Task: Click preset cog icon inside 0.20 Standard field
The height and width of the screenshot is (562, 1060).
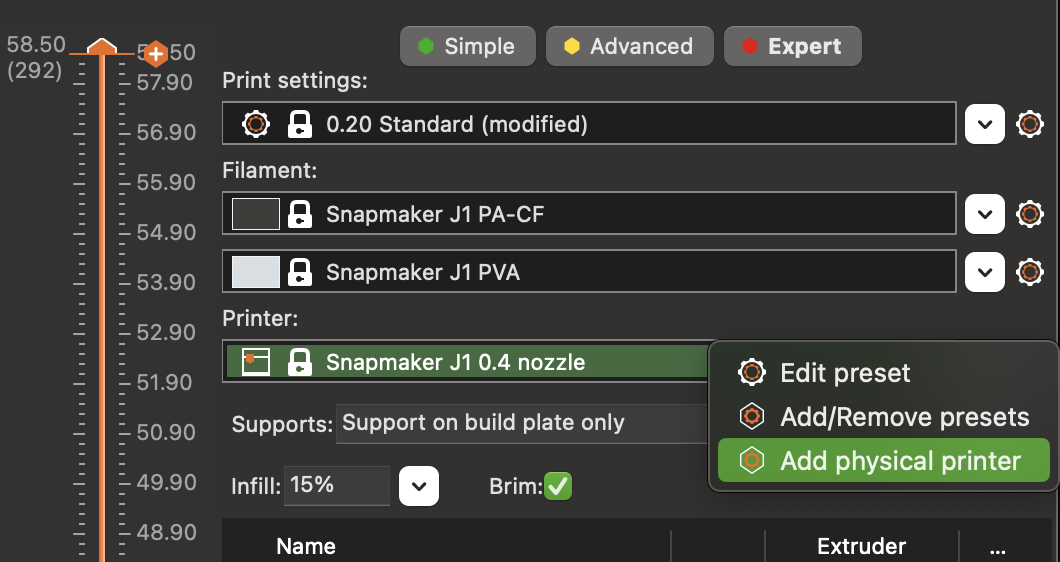Action: coord(256,124)
